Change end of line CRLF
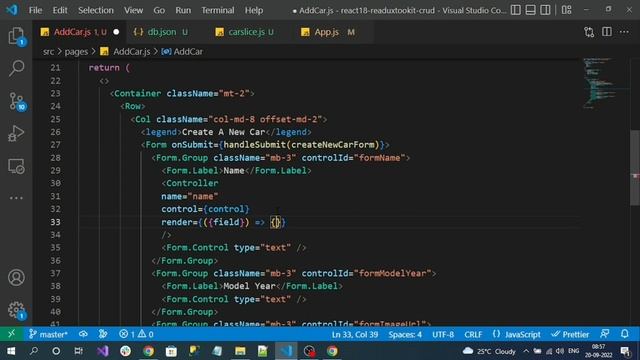 473,334
